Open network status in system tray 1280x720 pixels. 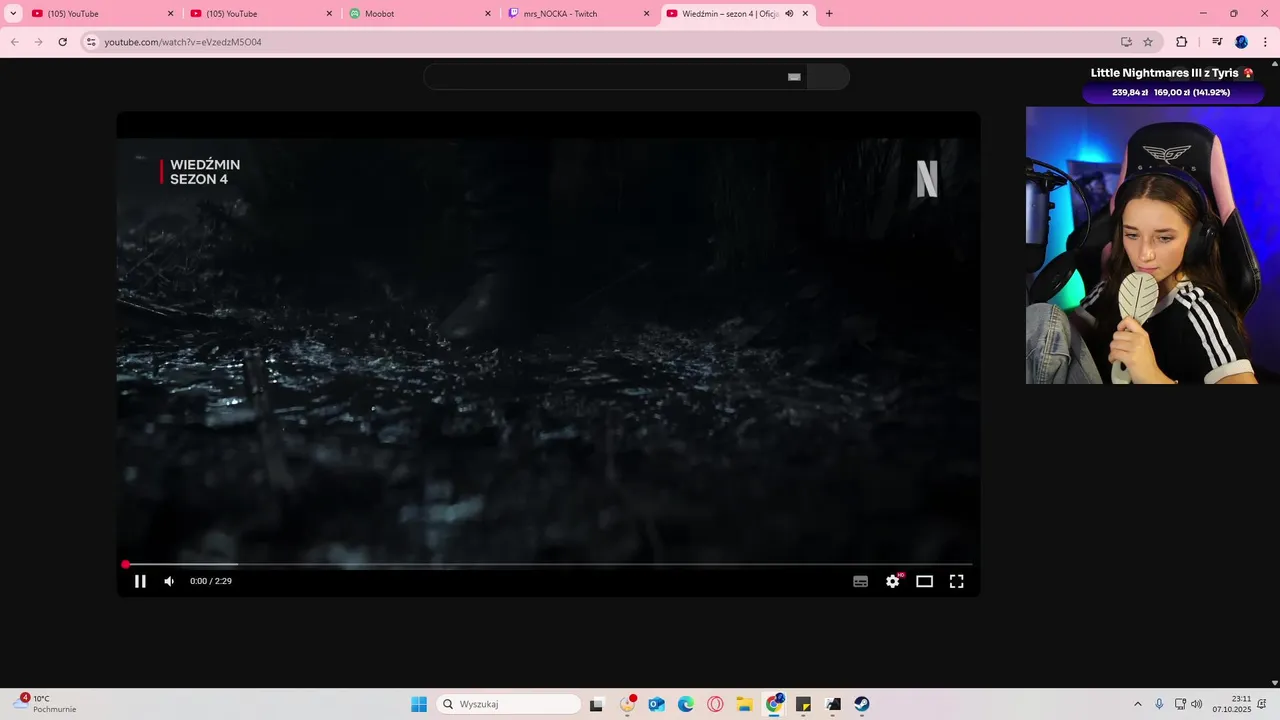[x=1180, y=704]
